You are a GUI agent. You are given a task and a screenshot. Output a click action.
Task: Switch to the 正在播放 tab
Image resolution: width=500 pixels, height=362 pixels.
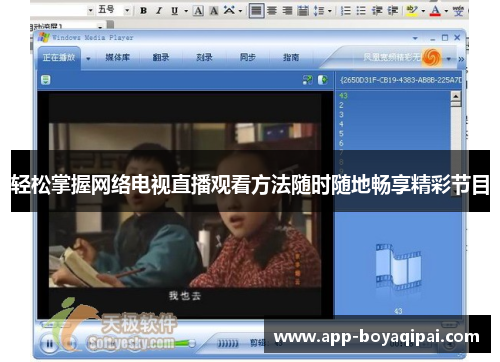59,58
